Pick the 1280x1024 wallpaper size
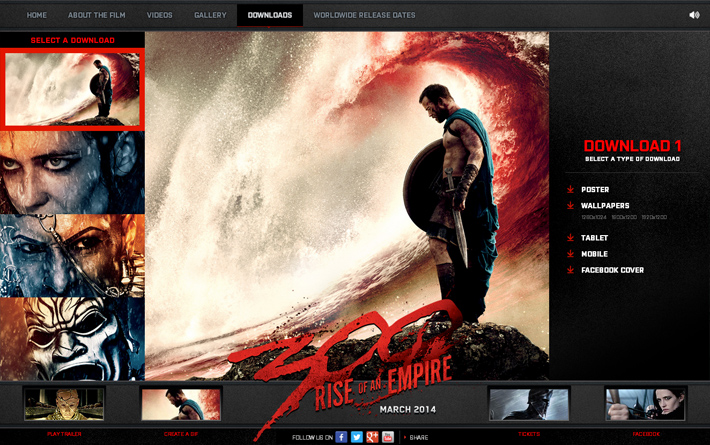 tap(594, 217)
